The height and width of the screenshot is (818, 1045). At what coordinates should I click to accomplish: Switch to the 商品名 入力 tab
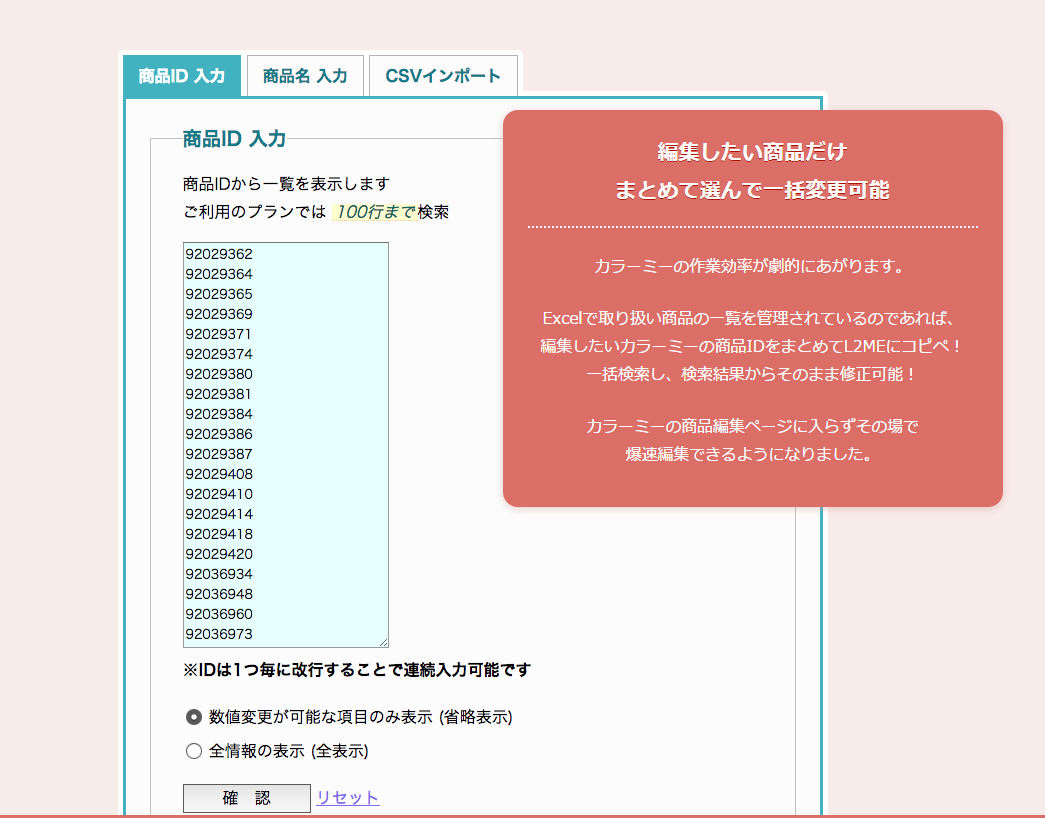click(x=304, y=75)
